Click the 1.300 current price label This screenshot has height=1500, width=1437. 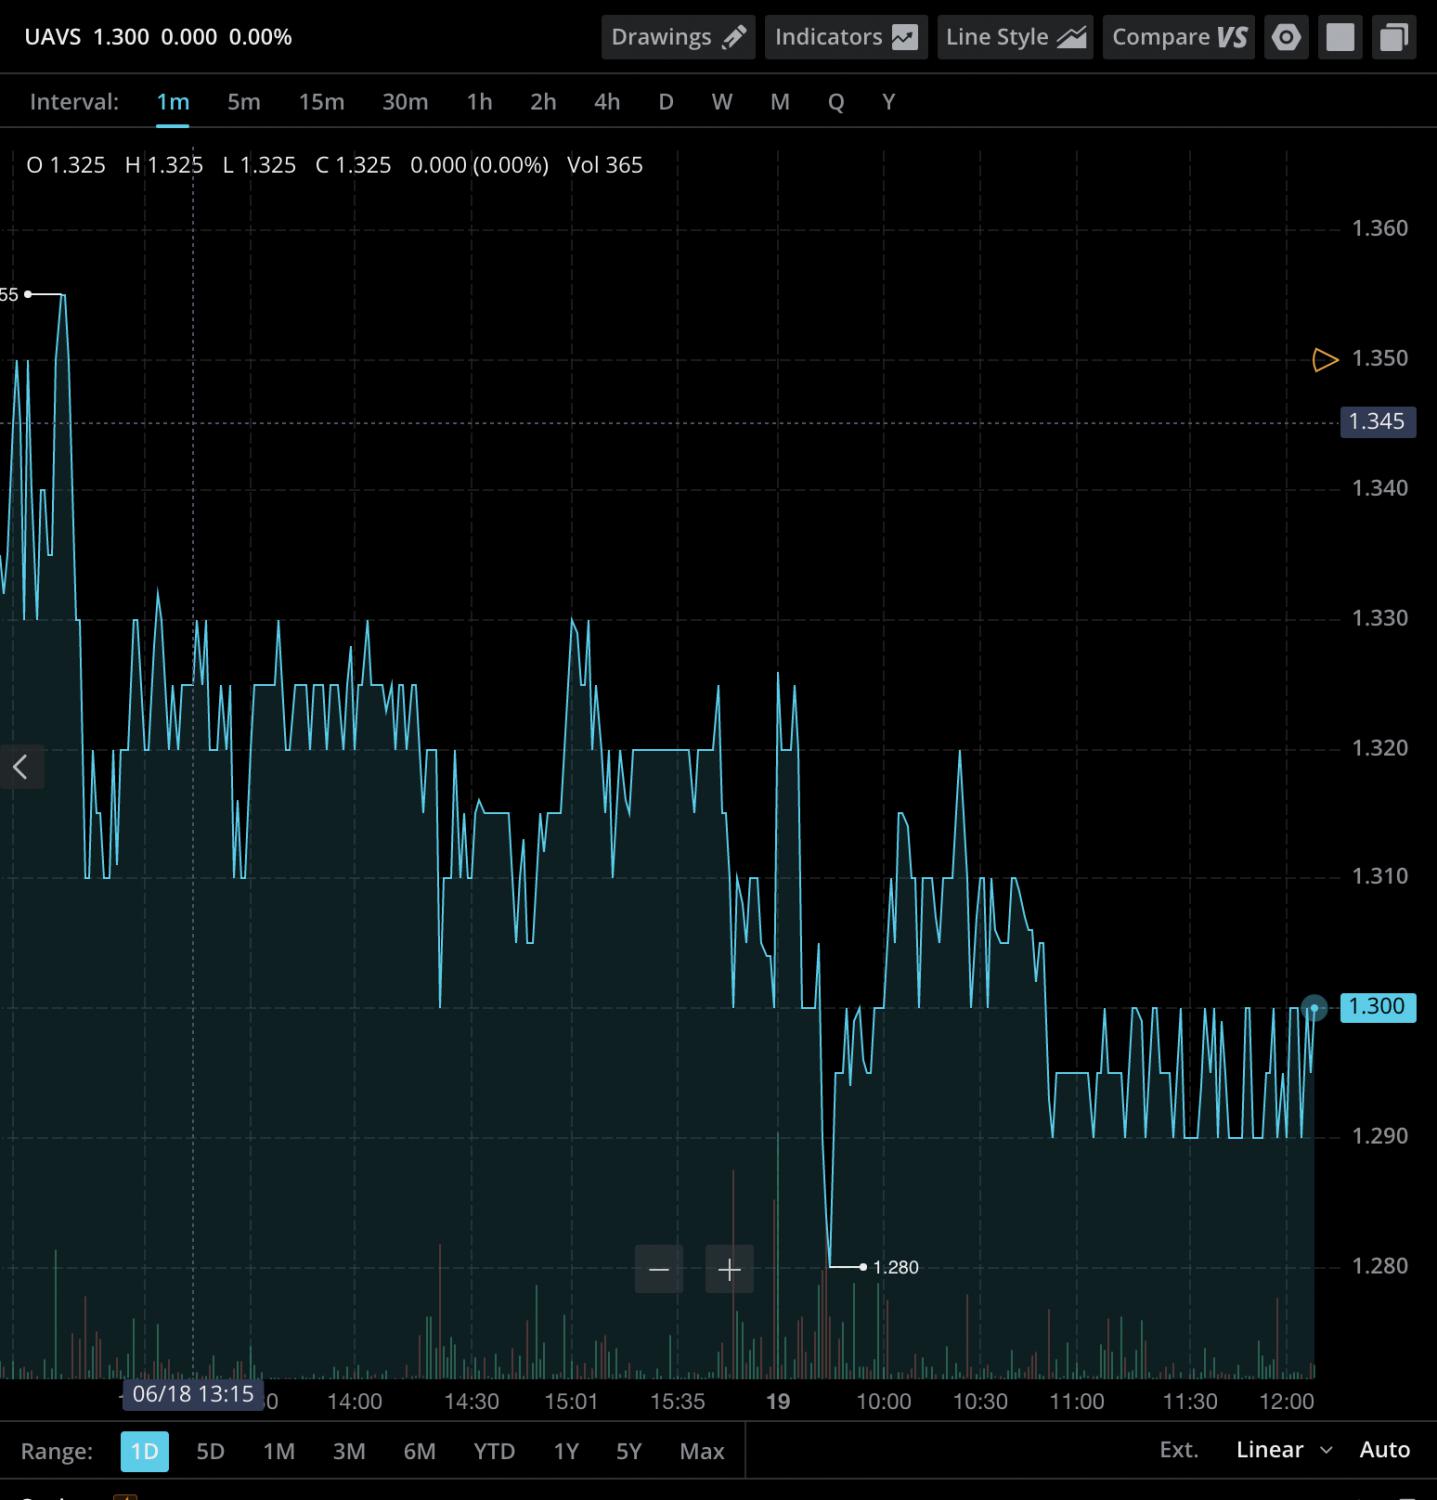(1377, 1007)
